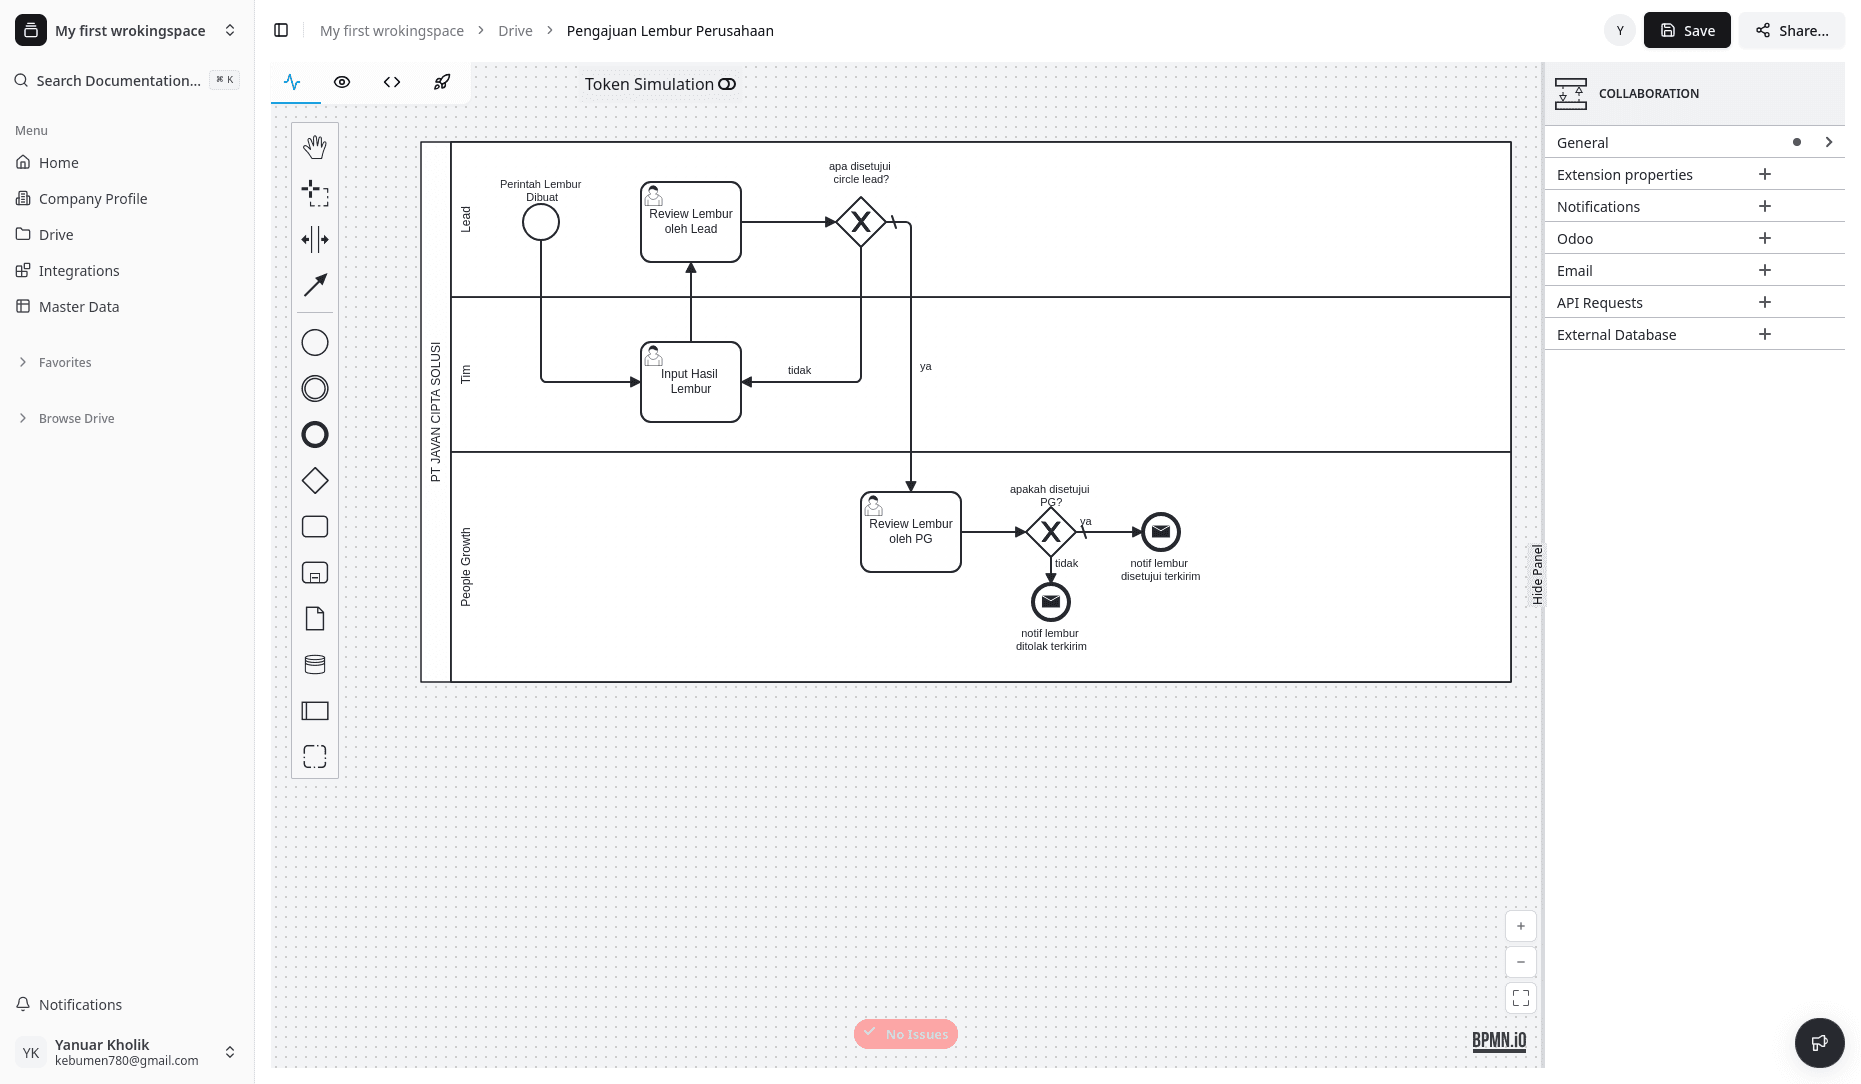The height and width of the screenshot is (1084, 1861).
Task: Switch to the eye preview view
Action: (x=342, y=82)
